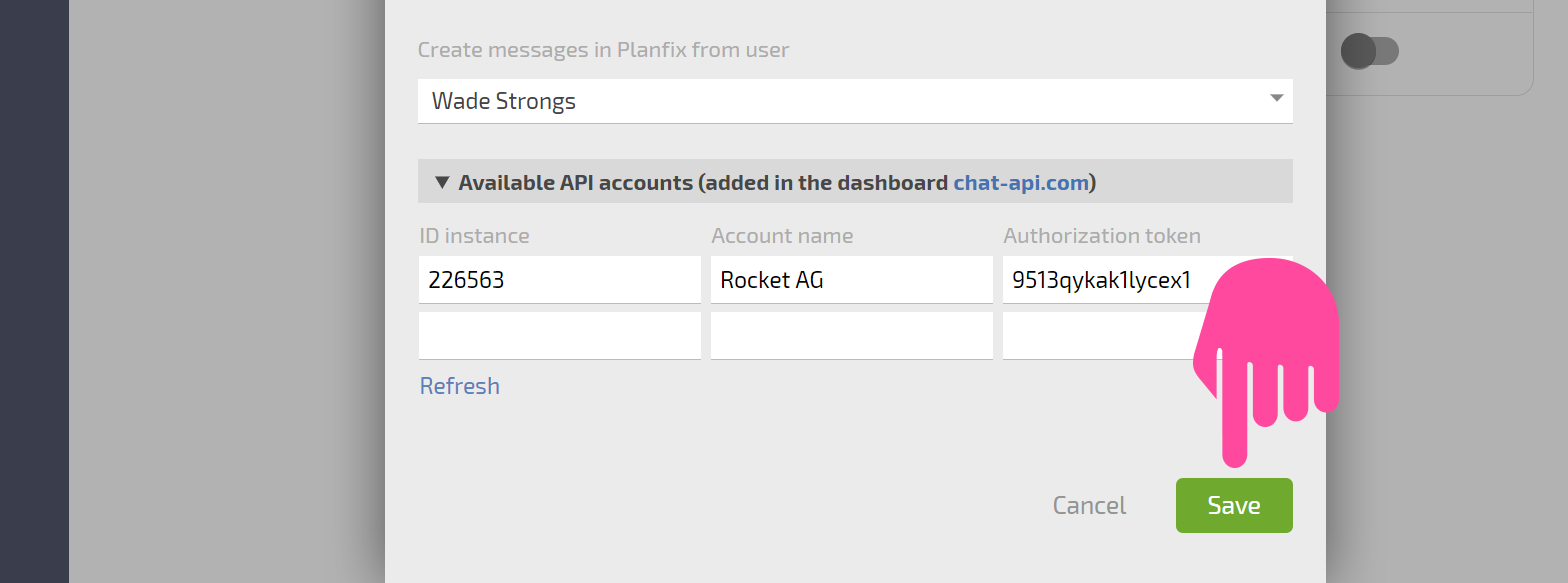
Task: Toggle the switch behind the dialog
Action: coord(1369,51)
